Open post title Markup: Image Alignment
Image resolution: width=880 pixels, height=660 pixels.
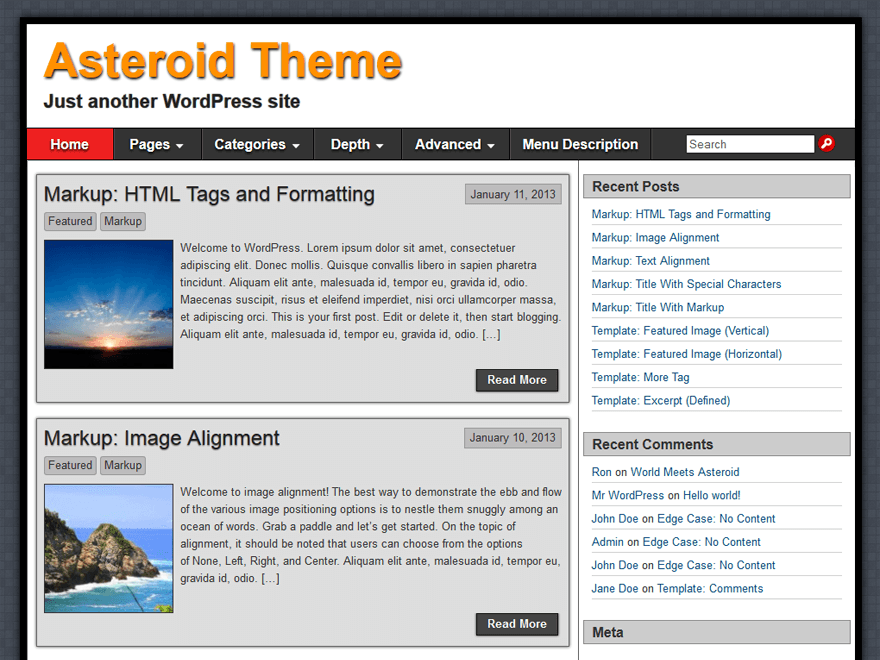click(162, 438)
